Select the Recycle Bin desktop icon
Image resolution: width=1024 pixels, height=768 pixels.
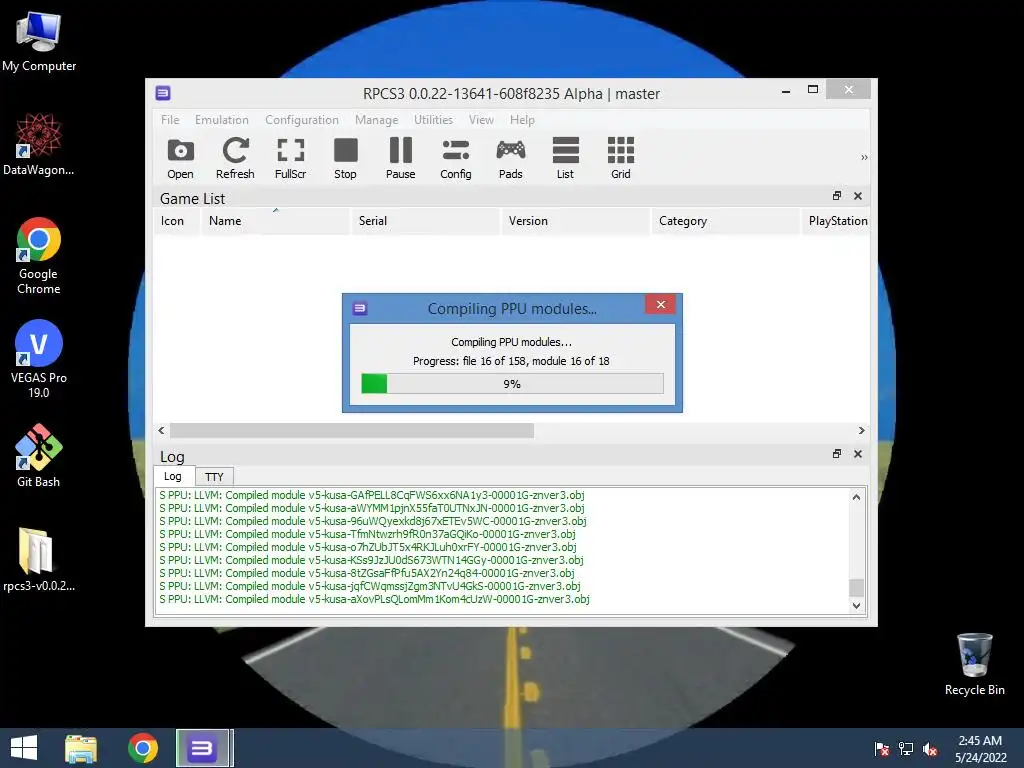coord(974,664)
